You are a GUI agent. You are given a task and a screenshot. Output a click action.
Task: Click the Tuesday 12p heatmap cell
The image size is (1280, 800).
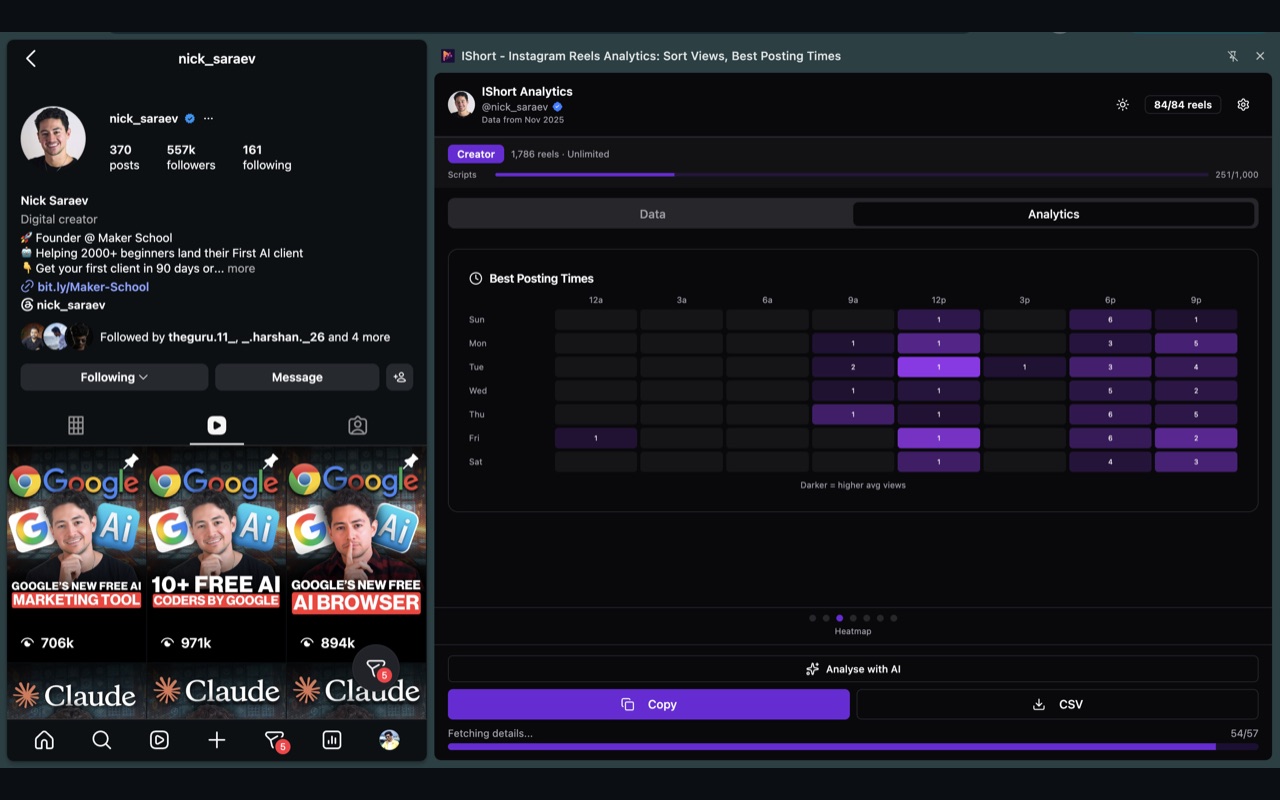click(x=939, y=367)
